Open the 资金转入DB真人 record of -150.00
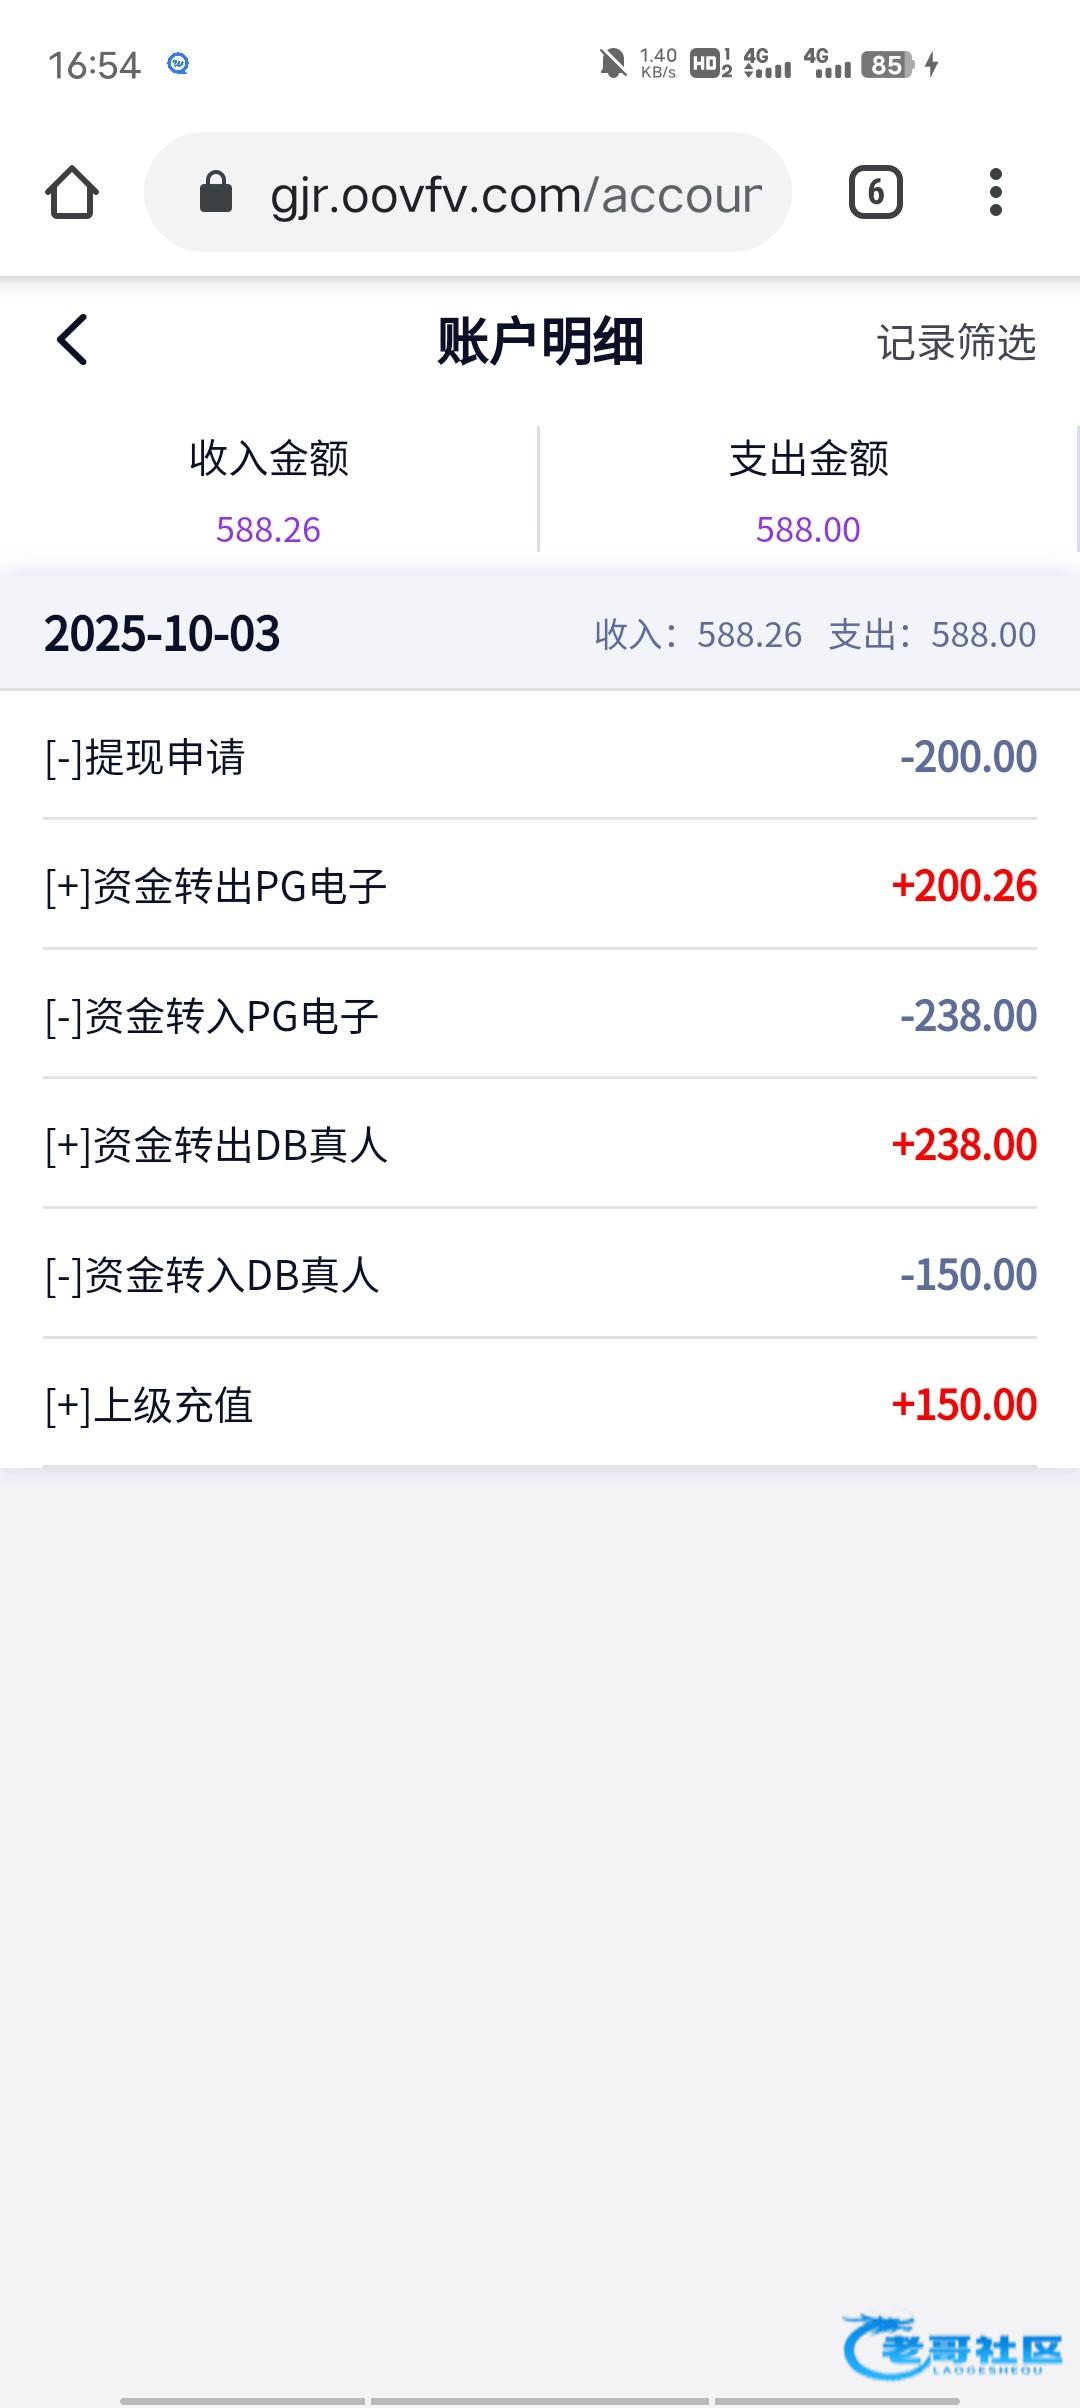 click(540, 1275)
